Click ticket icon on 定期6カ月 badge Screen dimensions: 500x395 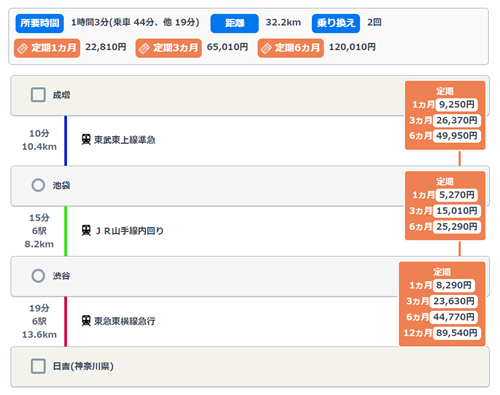click(x=266, y=48)
